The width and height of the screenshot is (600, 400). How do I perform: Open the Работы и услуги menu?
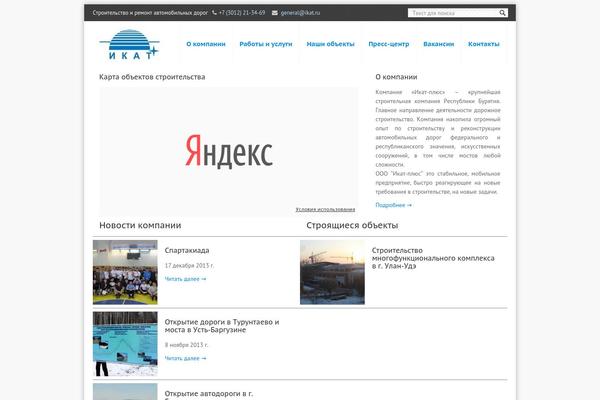pyautogui.click(x=266, y=44)
